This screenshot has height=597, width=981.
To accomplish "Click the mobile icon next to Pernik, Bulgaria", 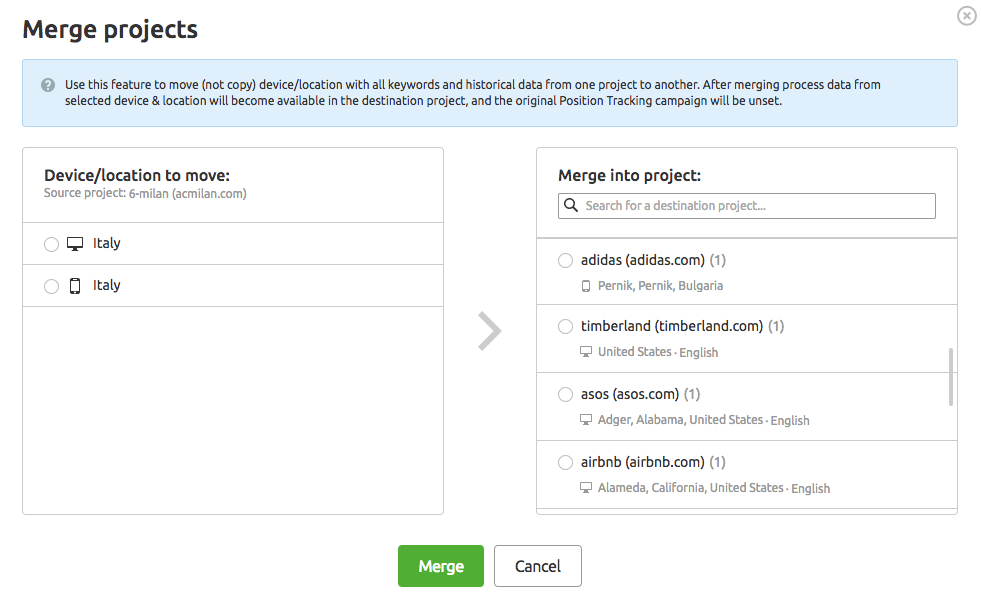I will point(586,286).
